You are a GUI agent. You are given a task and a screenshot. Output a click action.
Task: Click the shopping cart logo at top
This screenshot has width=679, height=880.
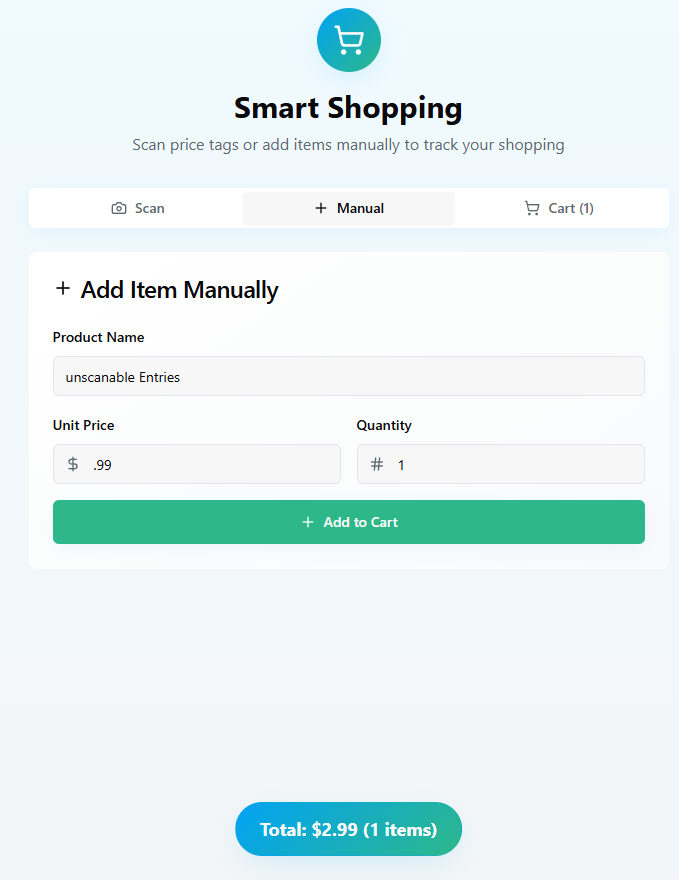point(348,40)
